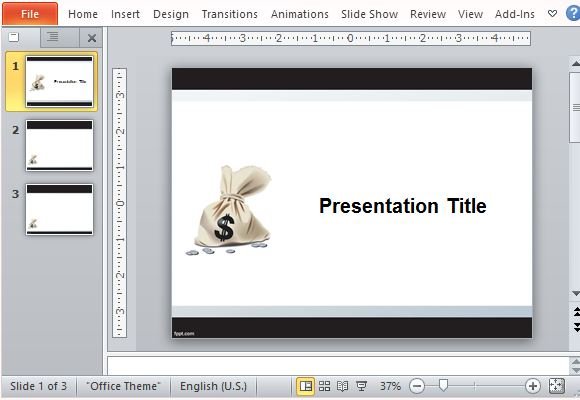580x400 pixels.
Task: Select slide 1 thumbnail
Action: (x=59, y=81)
